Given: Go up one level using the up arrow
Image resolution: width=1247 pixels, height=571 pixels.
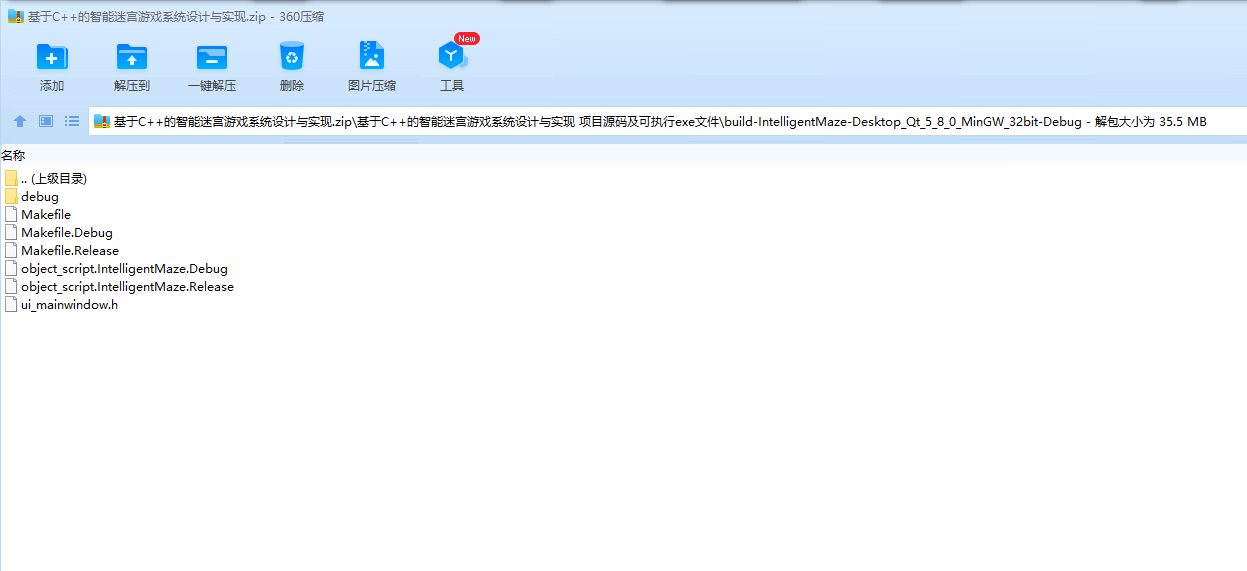Looking at the screenshot, I should (x=20, y=121).
